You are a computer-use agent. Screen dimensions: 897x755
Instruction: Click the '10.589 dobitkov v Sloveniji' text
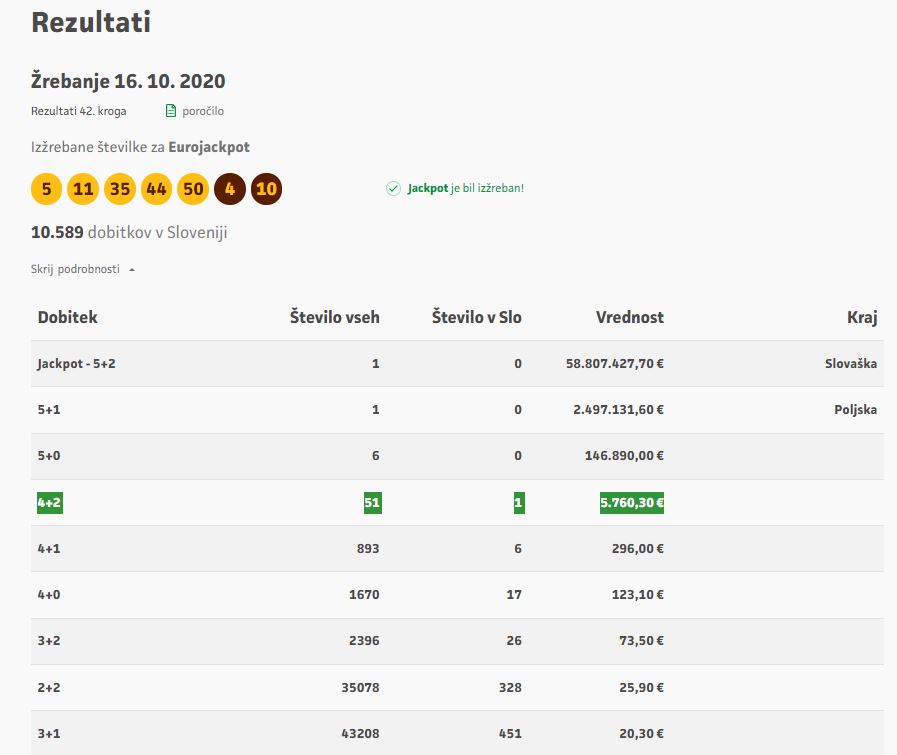click(x=129, y=232)
